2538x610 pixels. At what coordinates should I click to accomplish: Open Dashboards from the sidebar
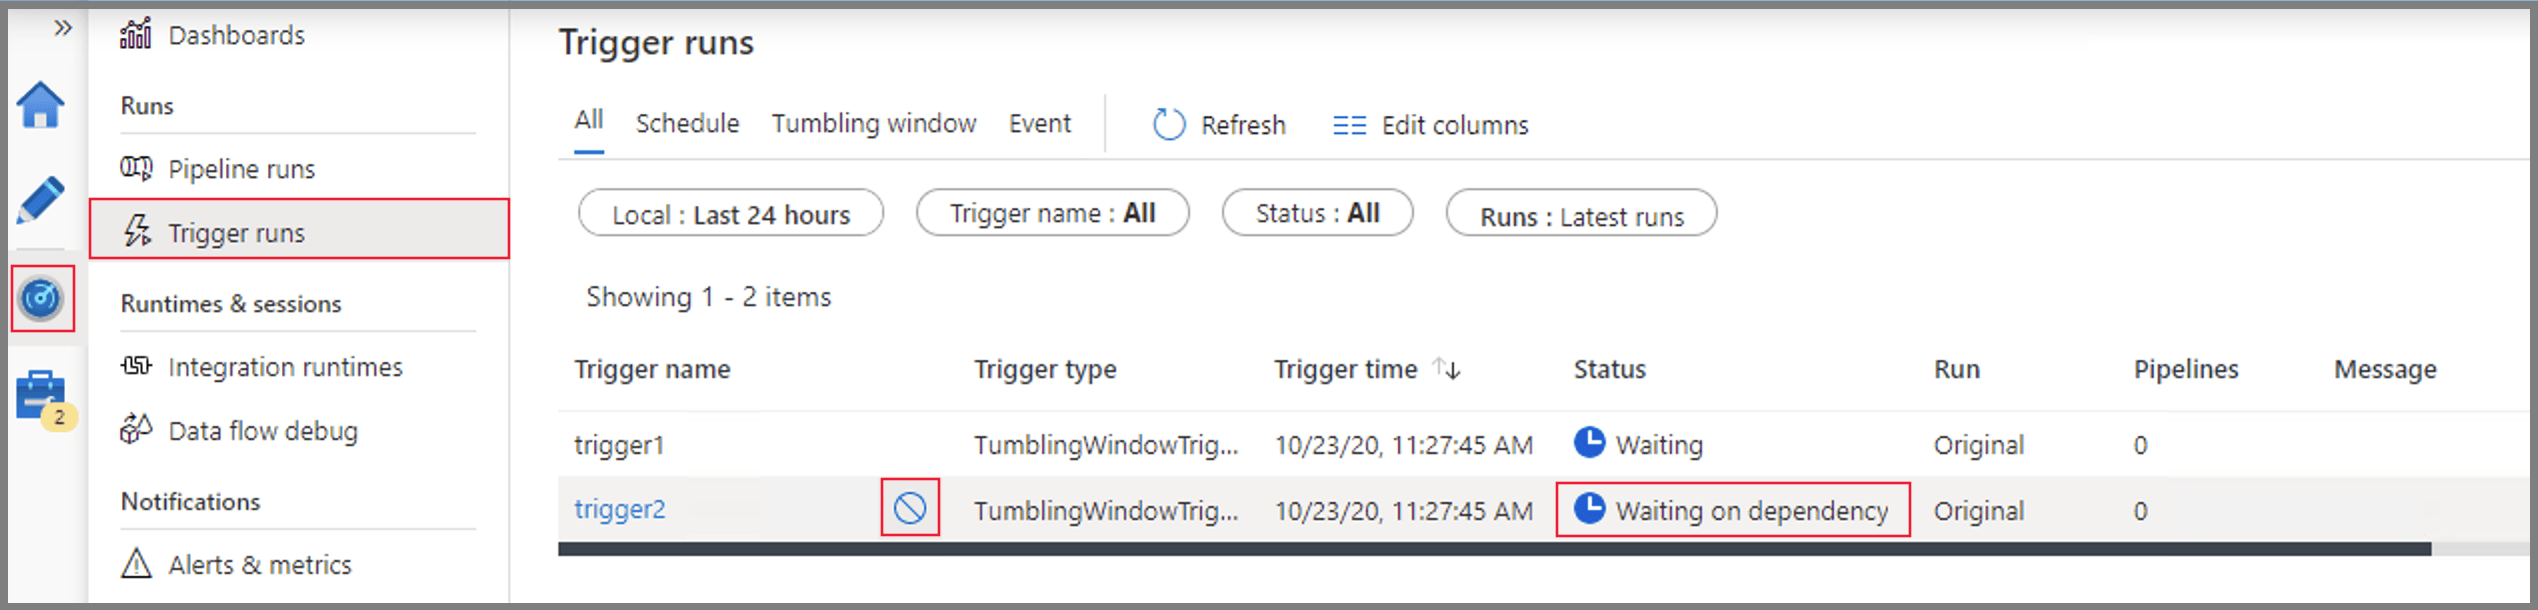tap(237, 34)
